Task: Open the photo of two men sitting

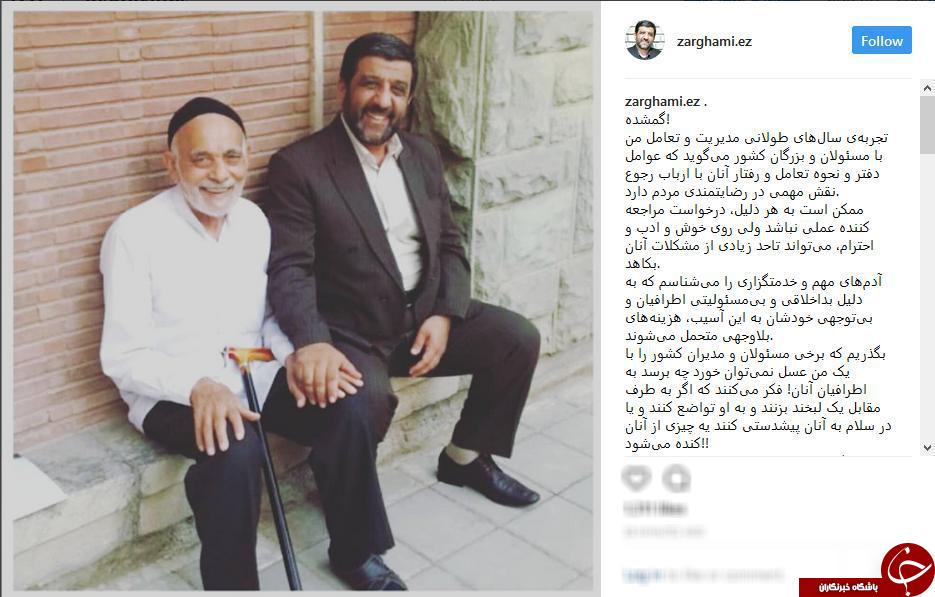Action: pyautogui.click(x=304, y=301)
